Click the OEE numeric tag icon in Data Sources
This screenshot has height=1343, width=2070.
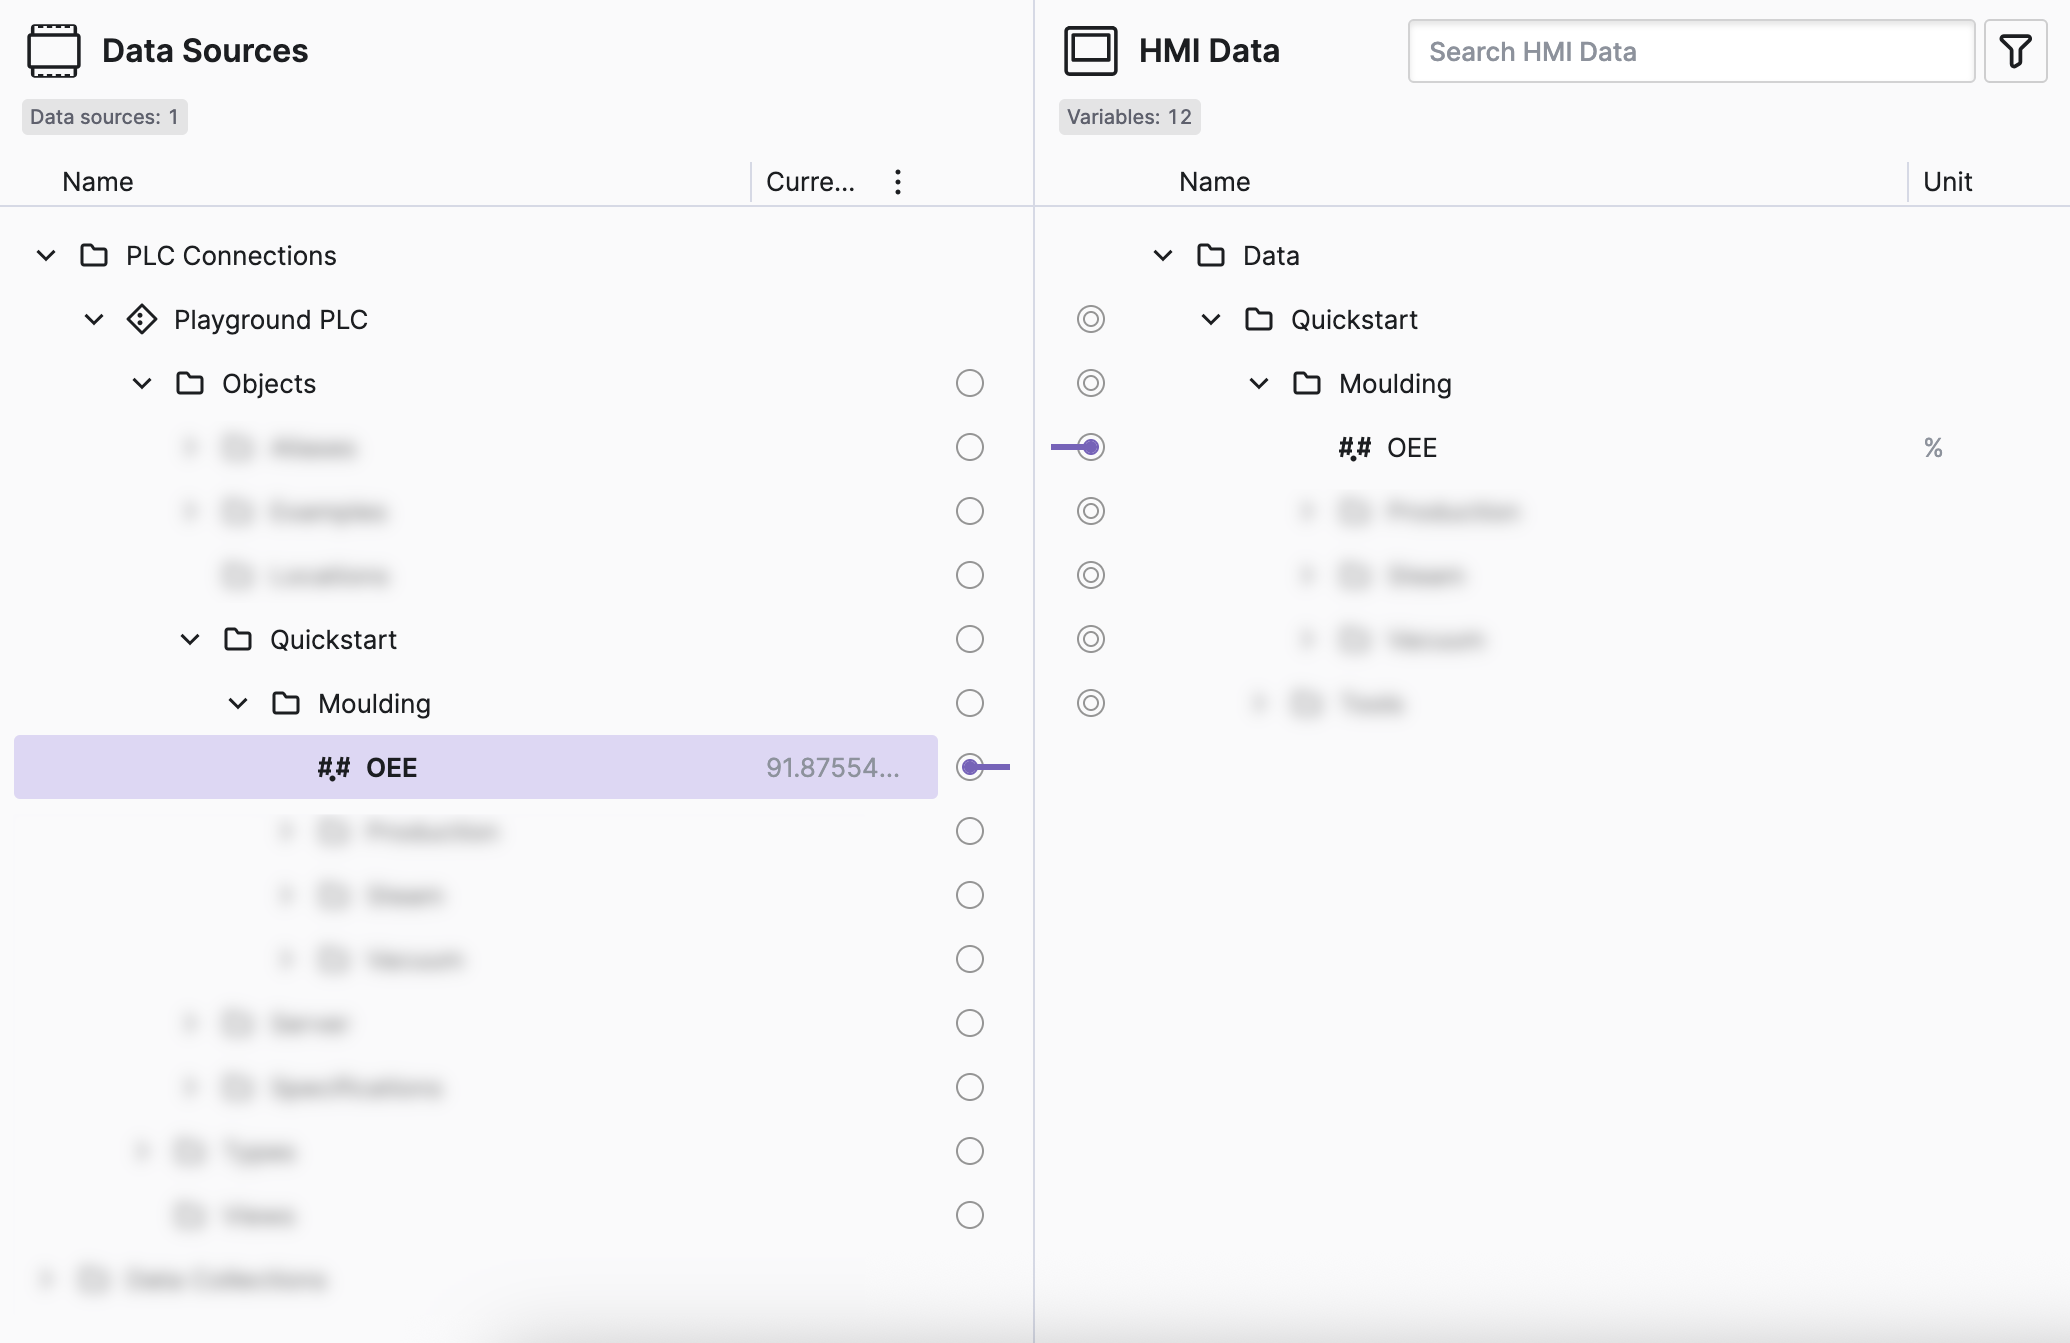(x=334, y=768)
